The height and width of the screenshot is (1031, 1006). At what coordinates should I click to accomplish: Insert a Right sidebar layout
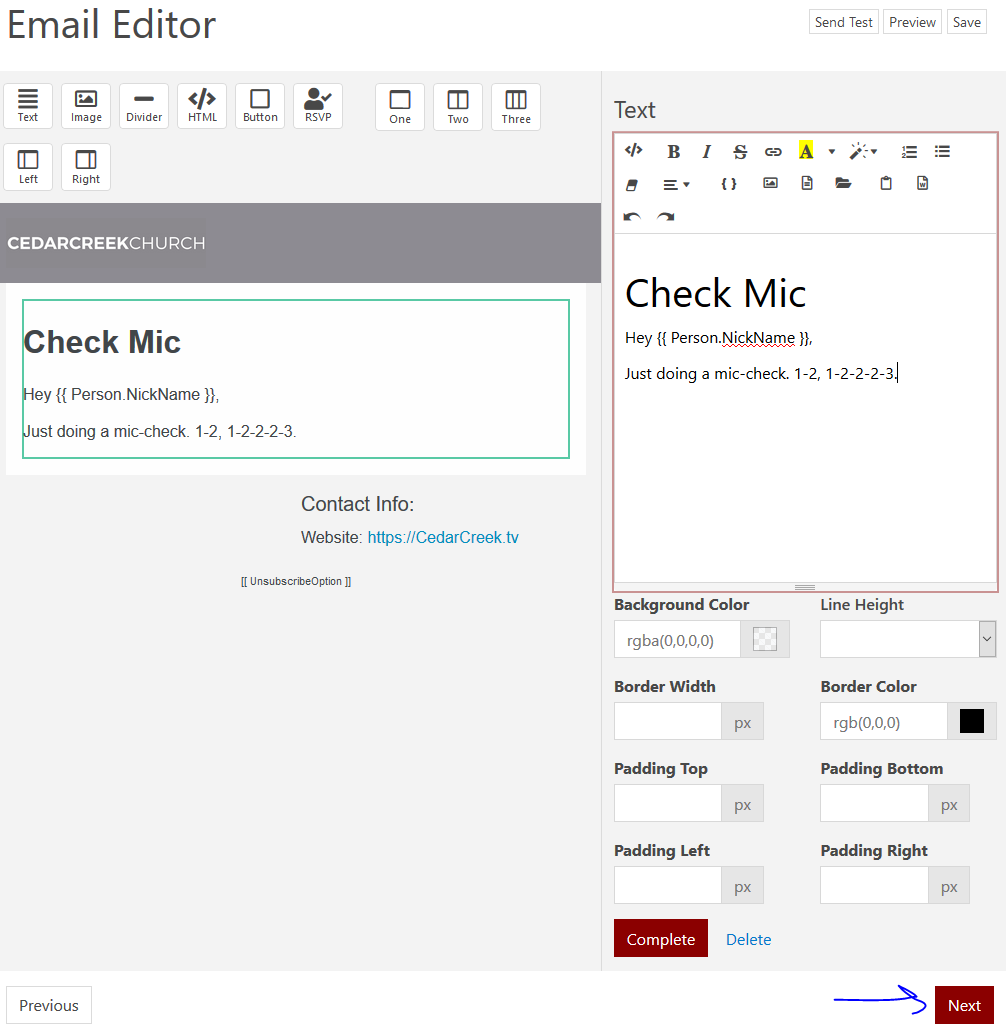pos(86,167)
